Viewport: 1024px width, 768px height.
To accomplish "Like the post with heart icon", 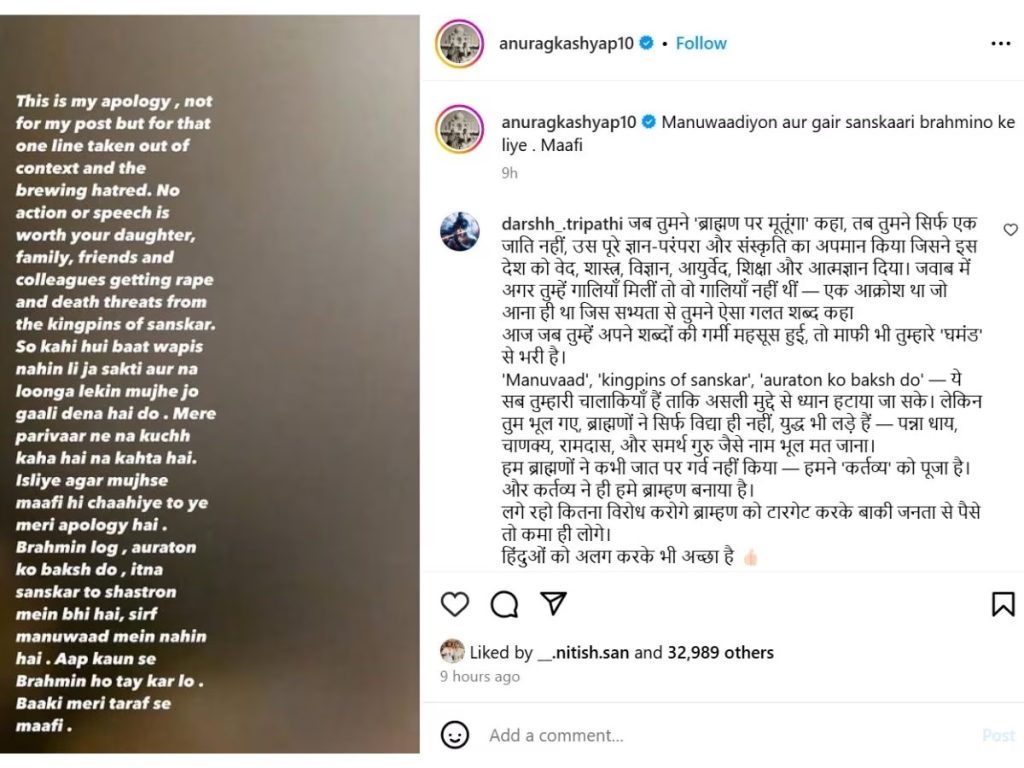I will (x=455, y=604).
